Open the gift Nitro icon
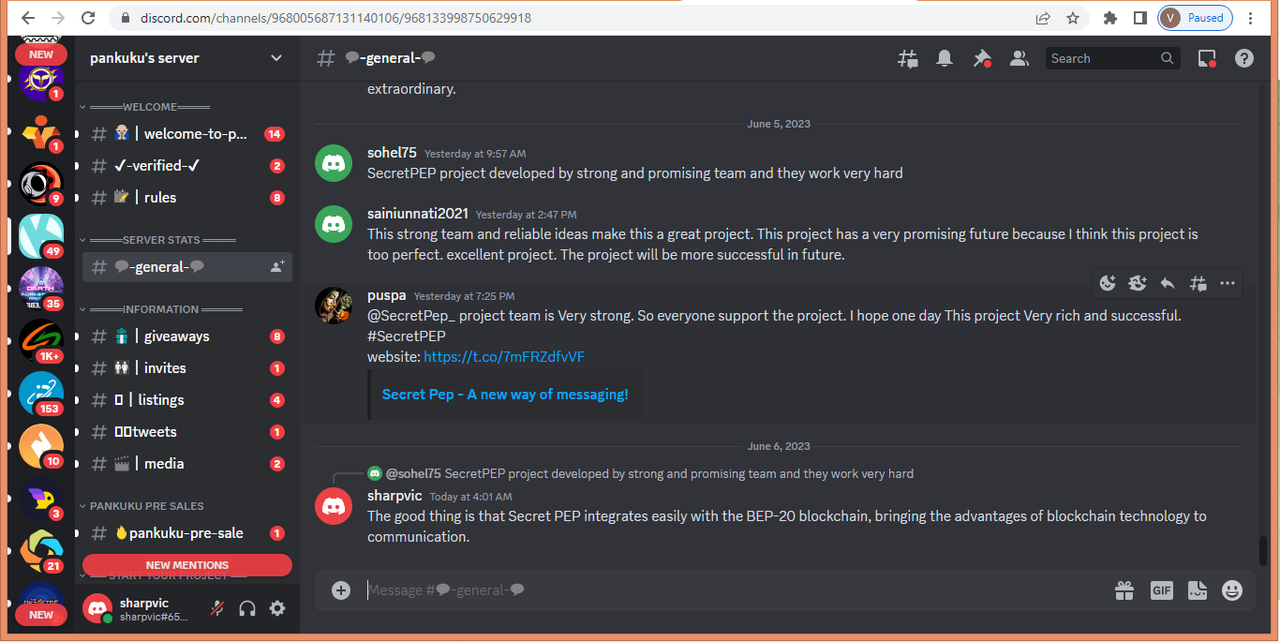 [x=1125, y=590]
